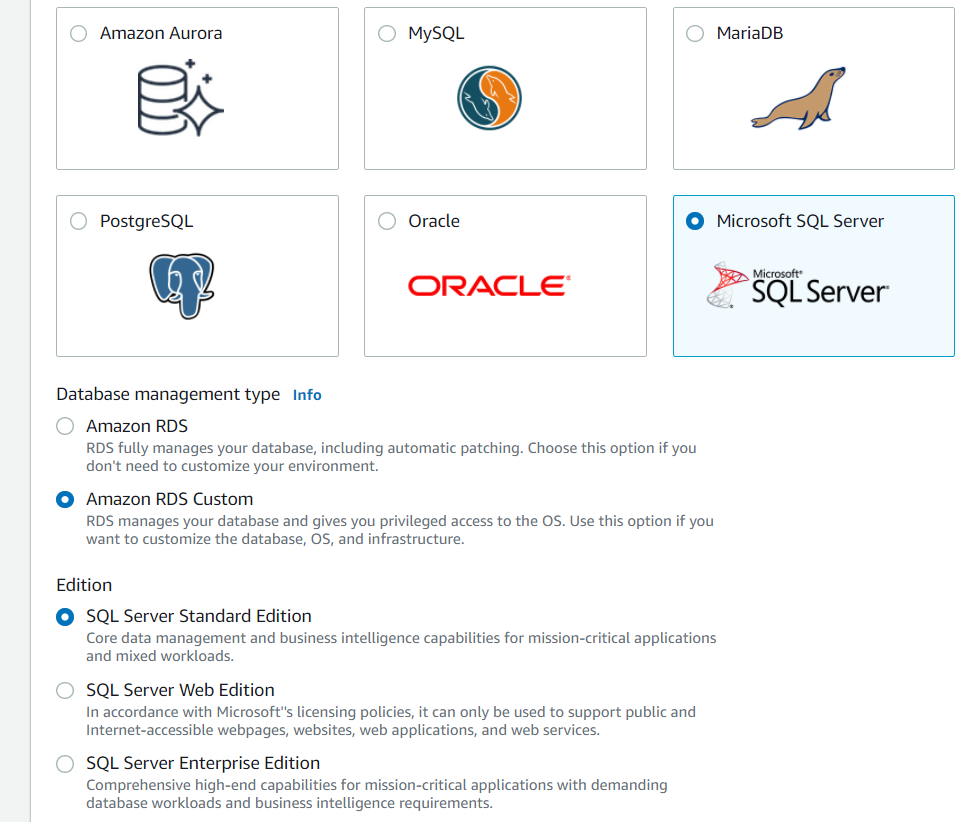Choose SQL Server Web Edition

click(x=66, y=690)
